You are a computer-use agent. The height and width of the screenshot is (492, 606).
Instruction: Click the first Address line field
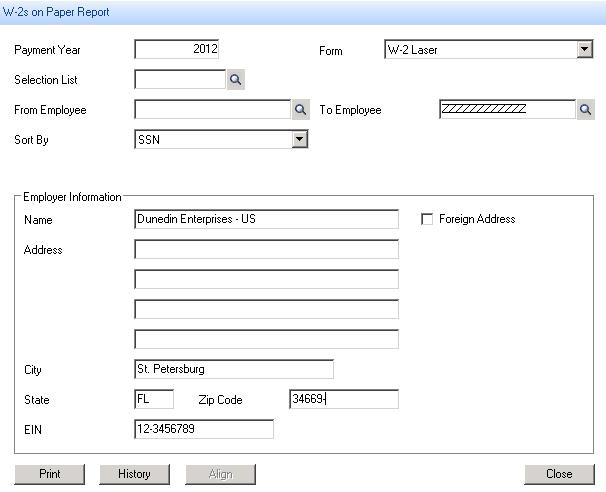tap(265, 249)
